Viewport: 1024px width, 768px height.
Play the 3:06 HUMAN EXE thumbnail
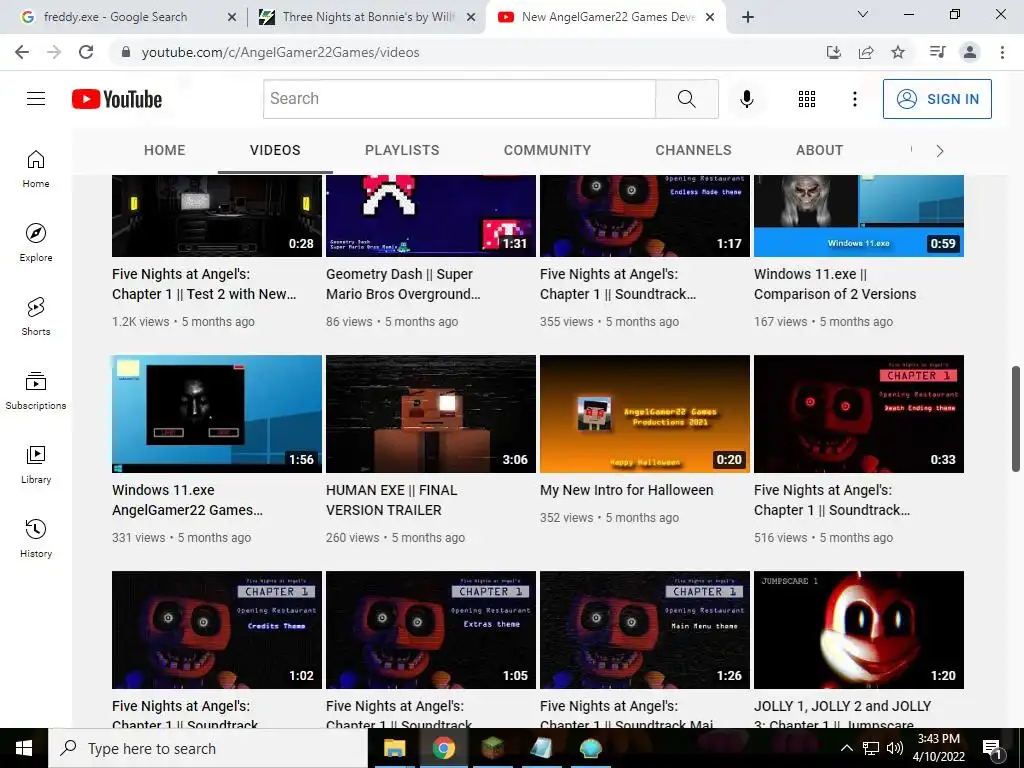click(x=431, y=413)
